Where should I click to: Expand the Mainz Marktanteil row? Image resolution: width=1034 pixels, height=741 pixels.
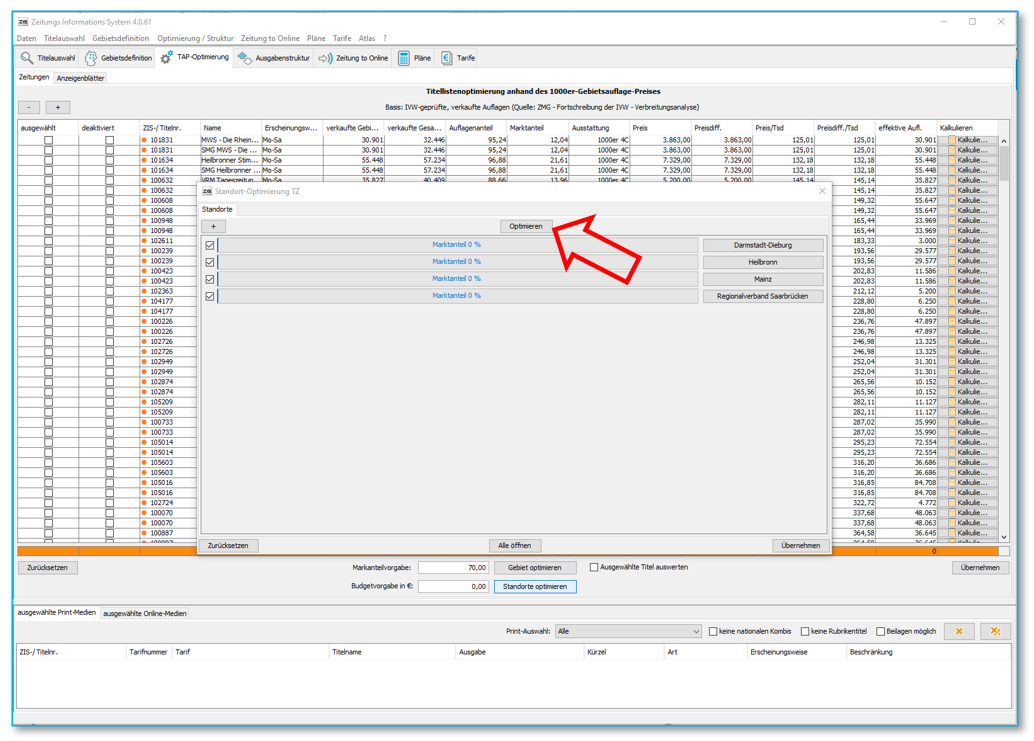pos(457,279)
